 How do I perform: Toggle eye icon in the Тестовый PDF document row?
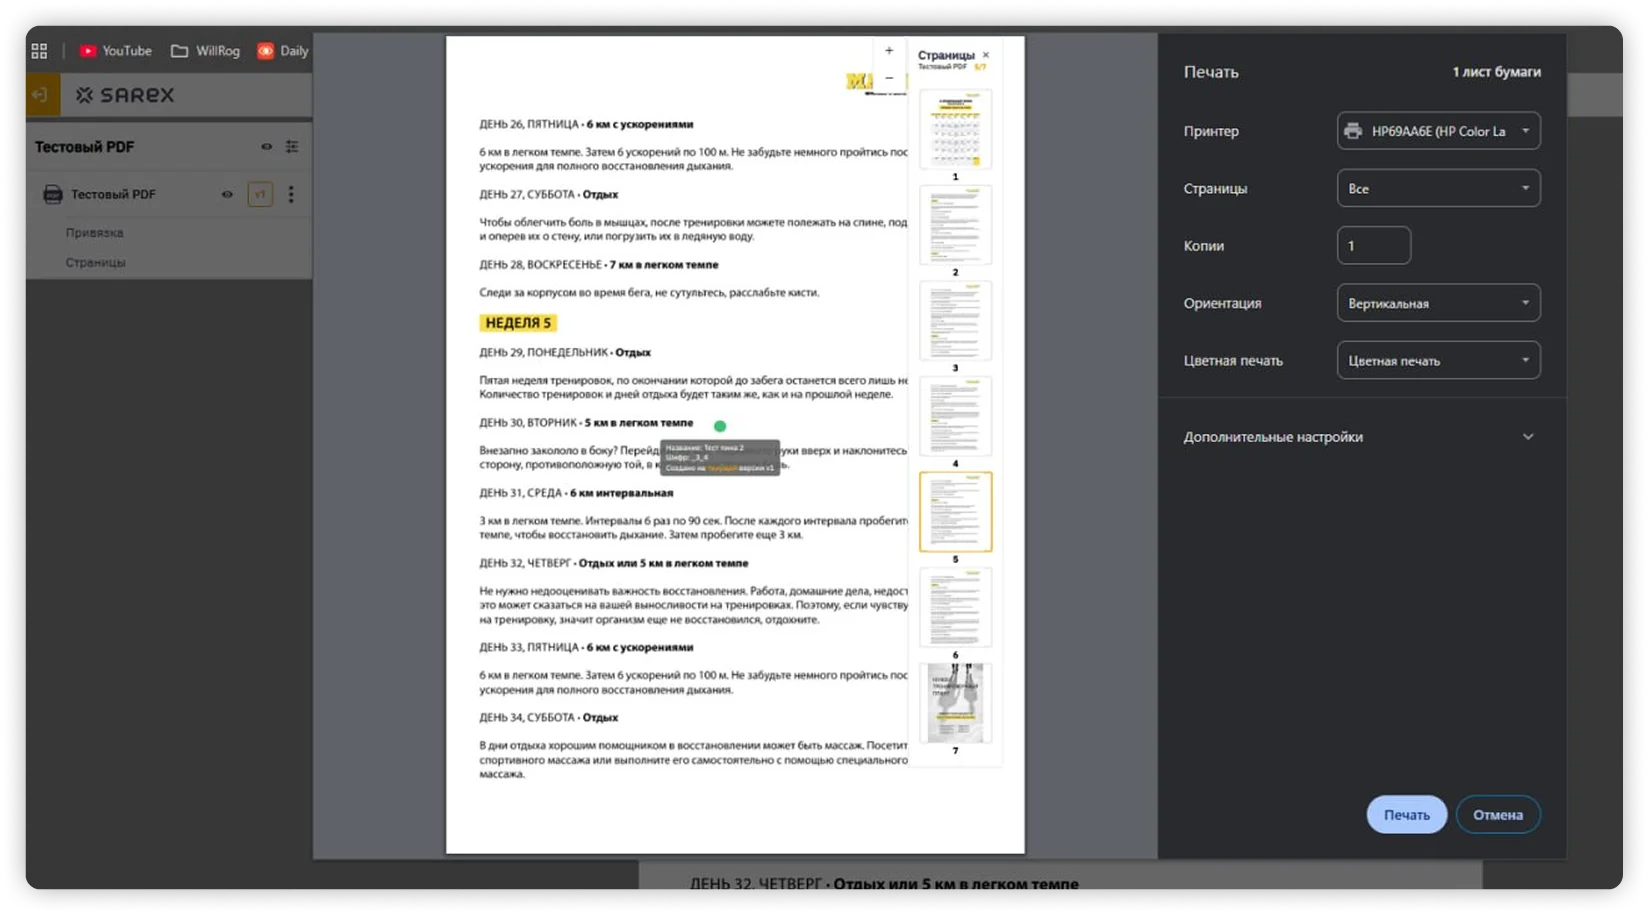(227, 194)
